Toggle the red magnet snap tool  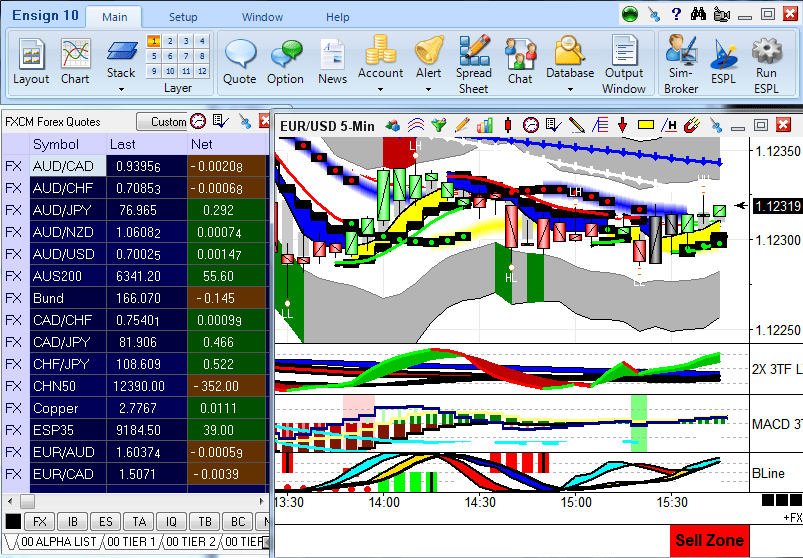point(692,125)
